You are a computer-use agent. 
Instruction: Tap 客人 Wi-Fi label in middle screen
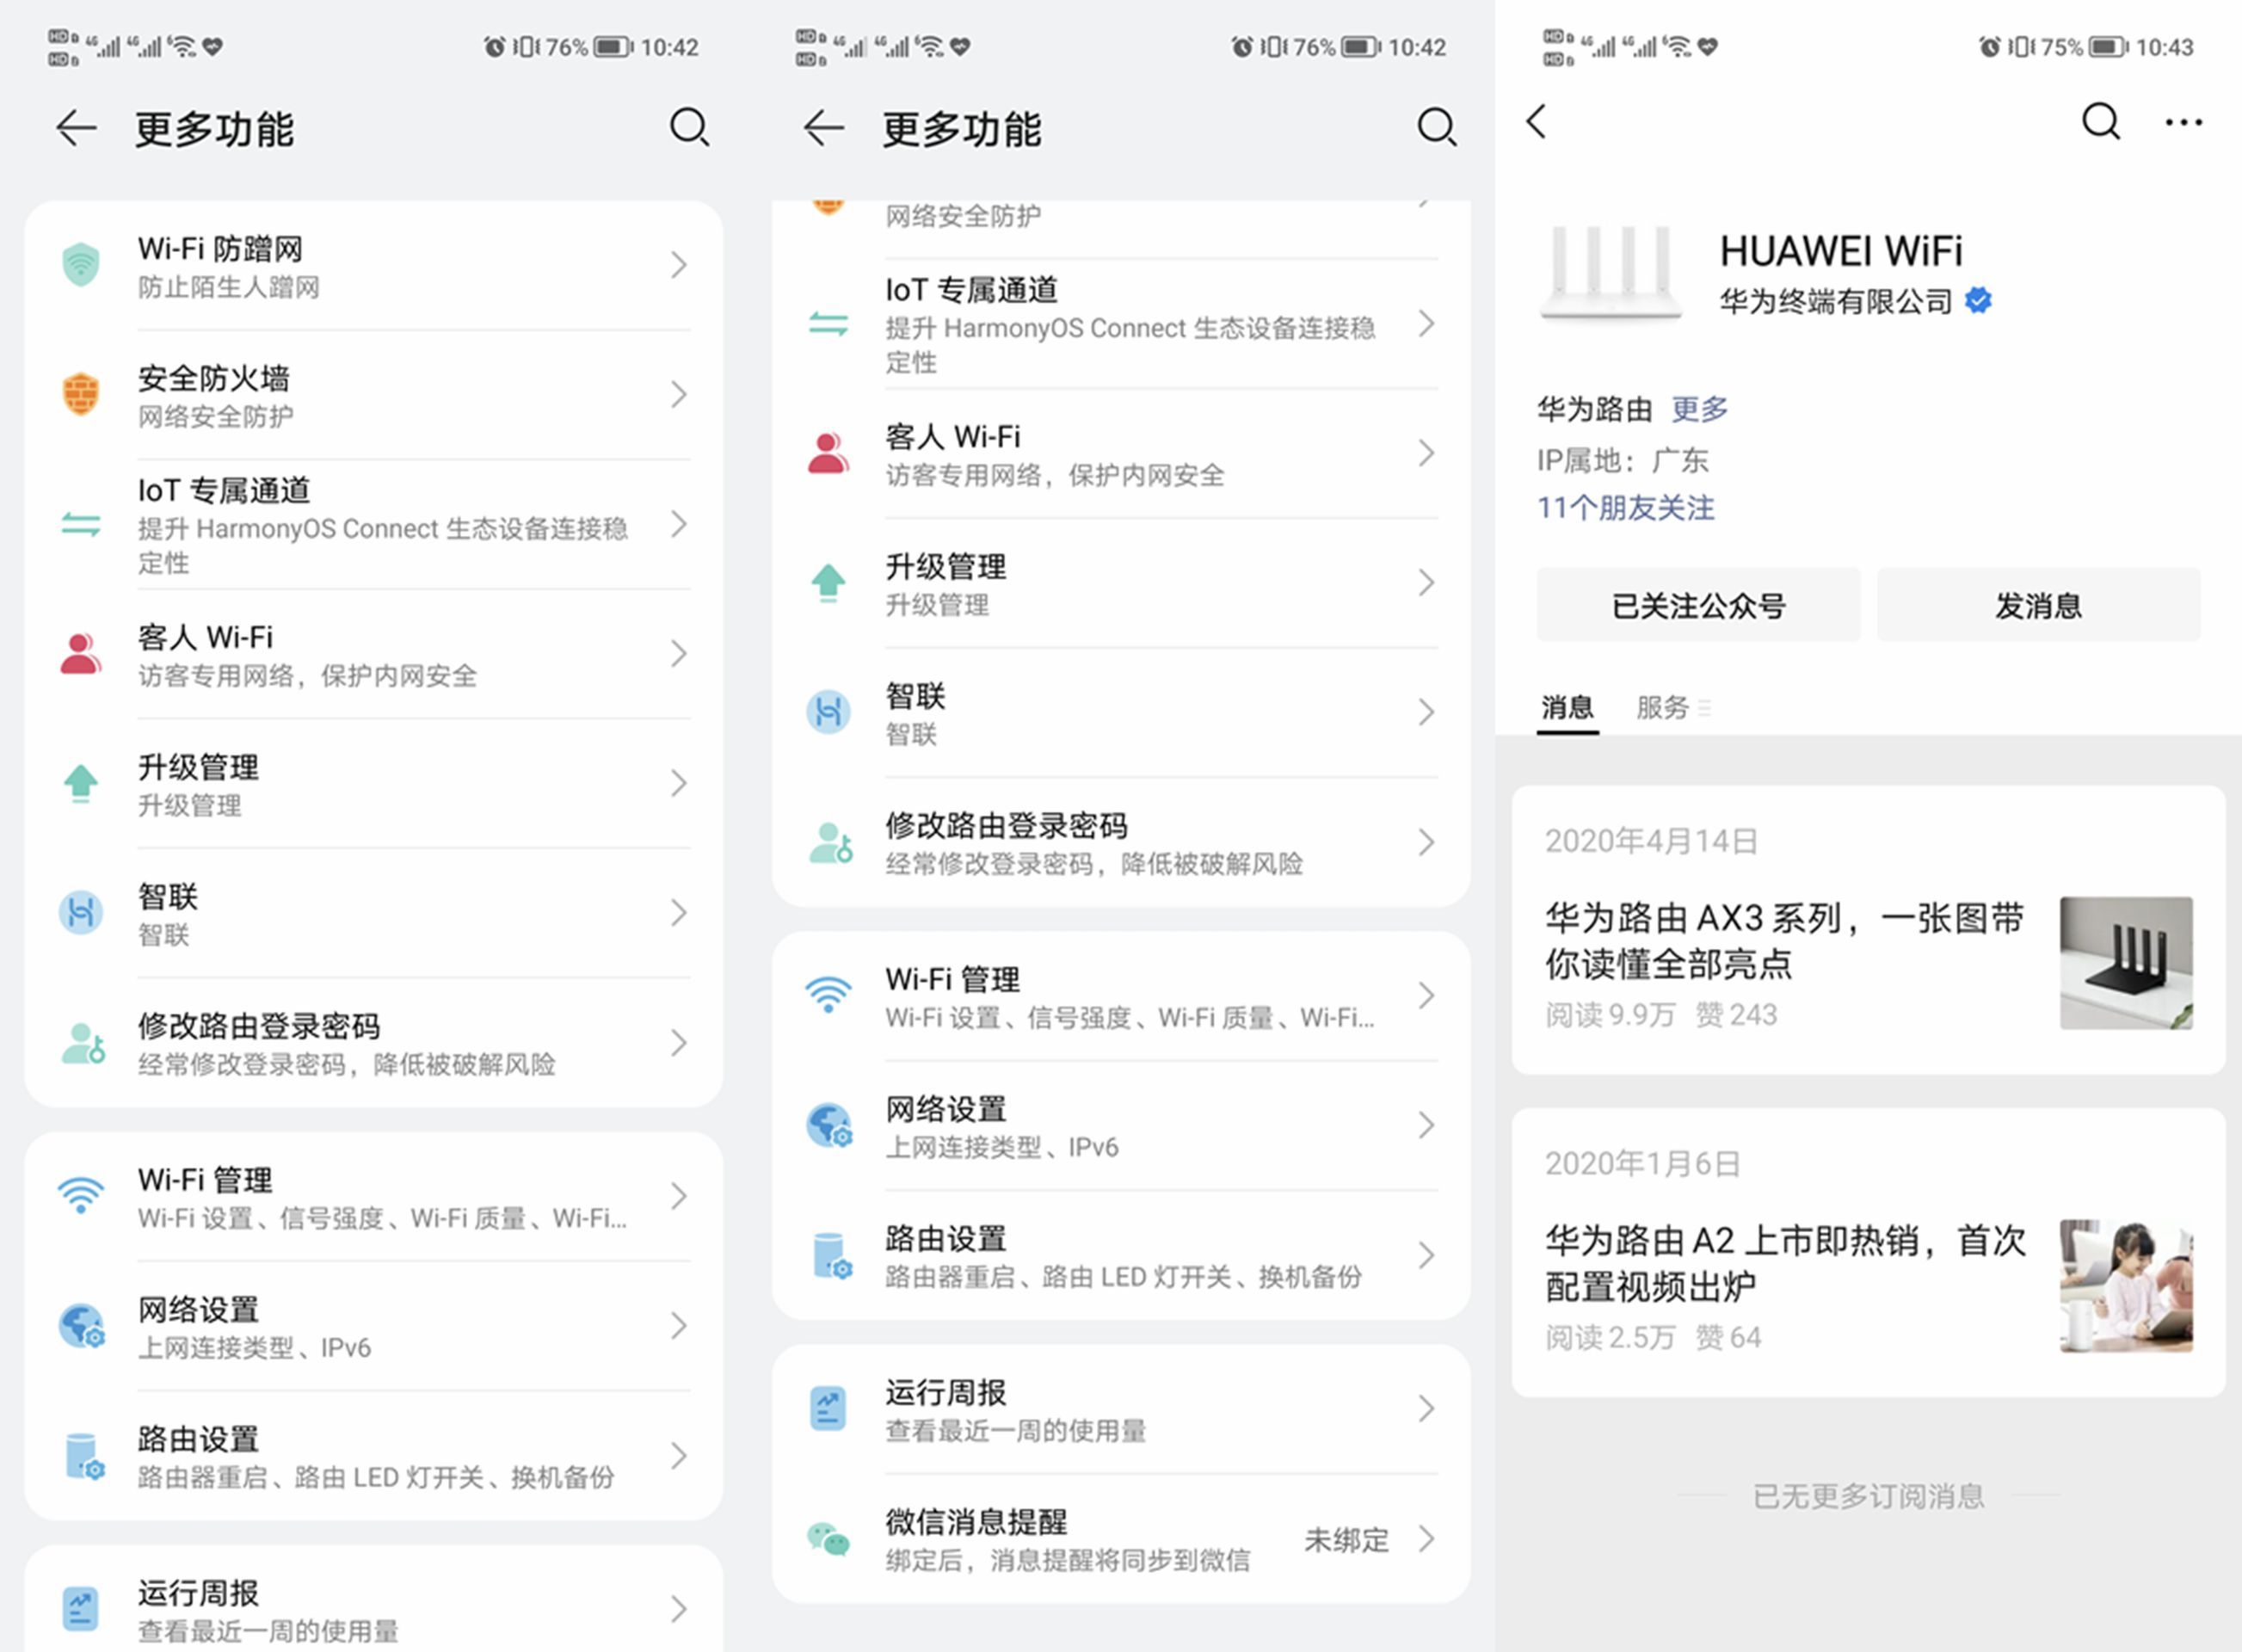[952, 437]
